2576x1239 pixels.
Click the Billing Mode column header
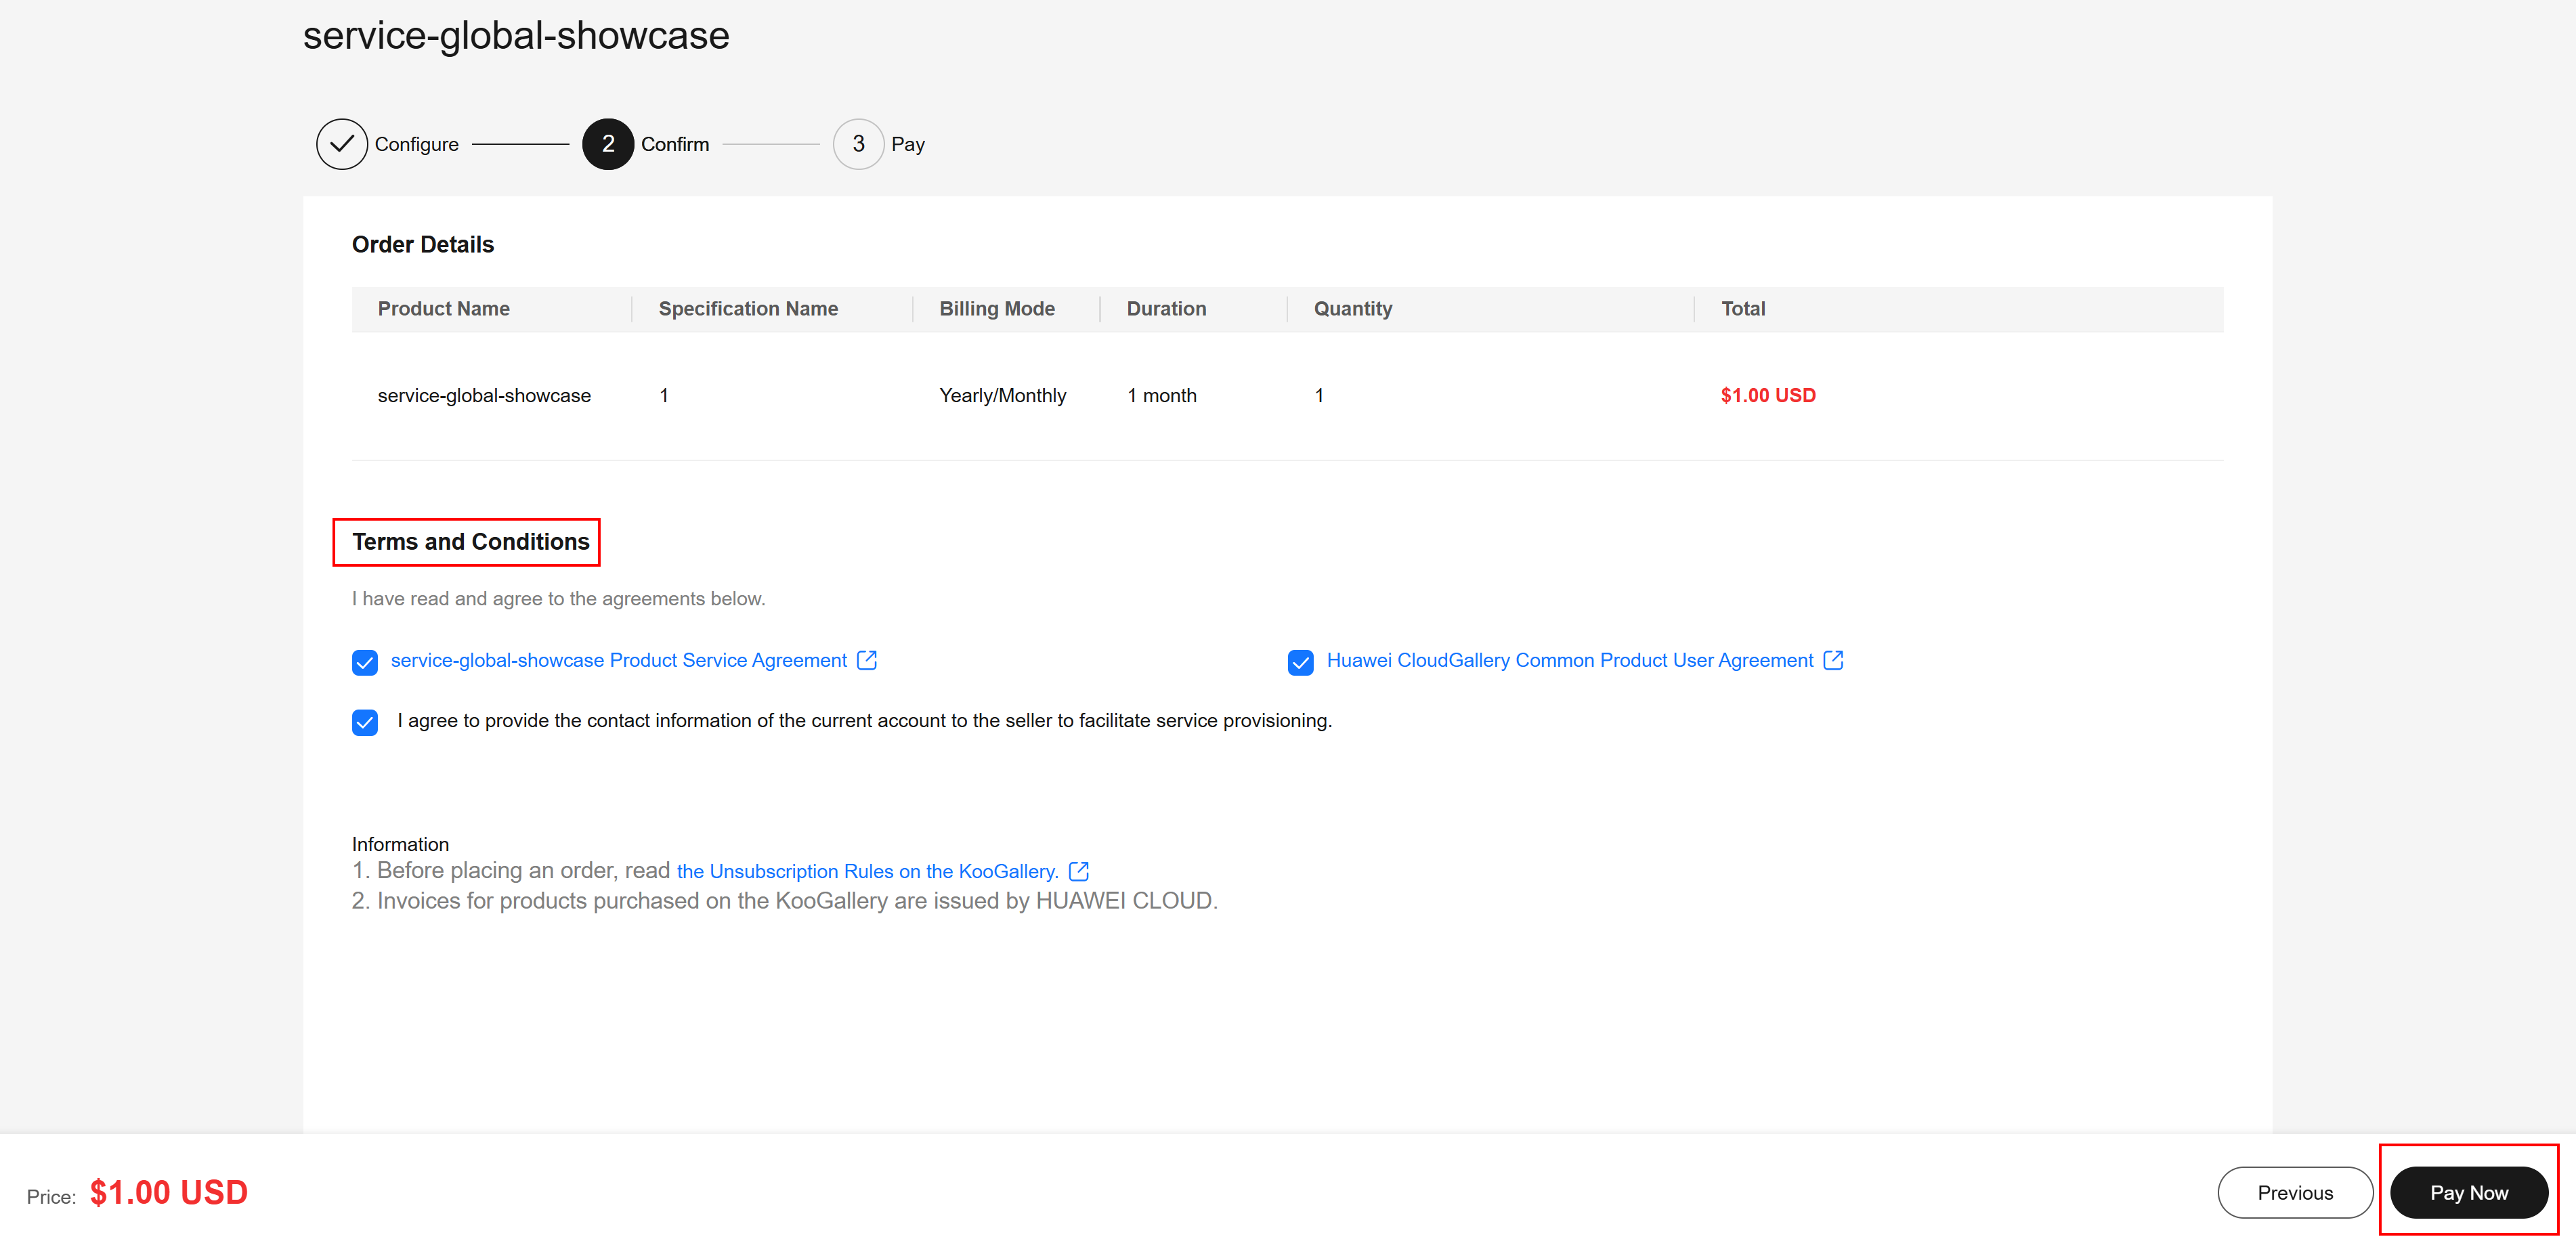coord(997,309)
